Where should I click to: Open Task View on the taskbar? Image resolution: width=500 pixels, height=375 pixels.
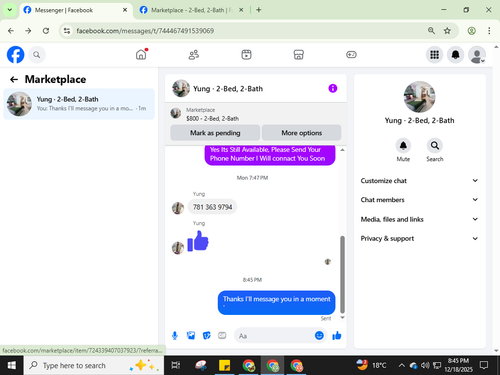coord(176,365)
